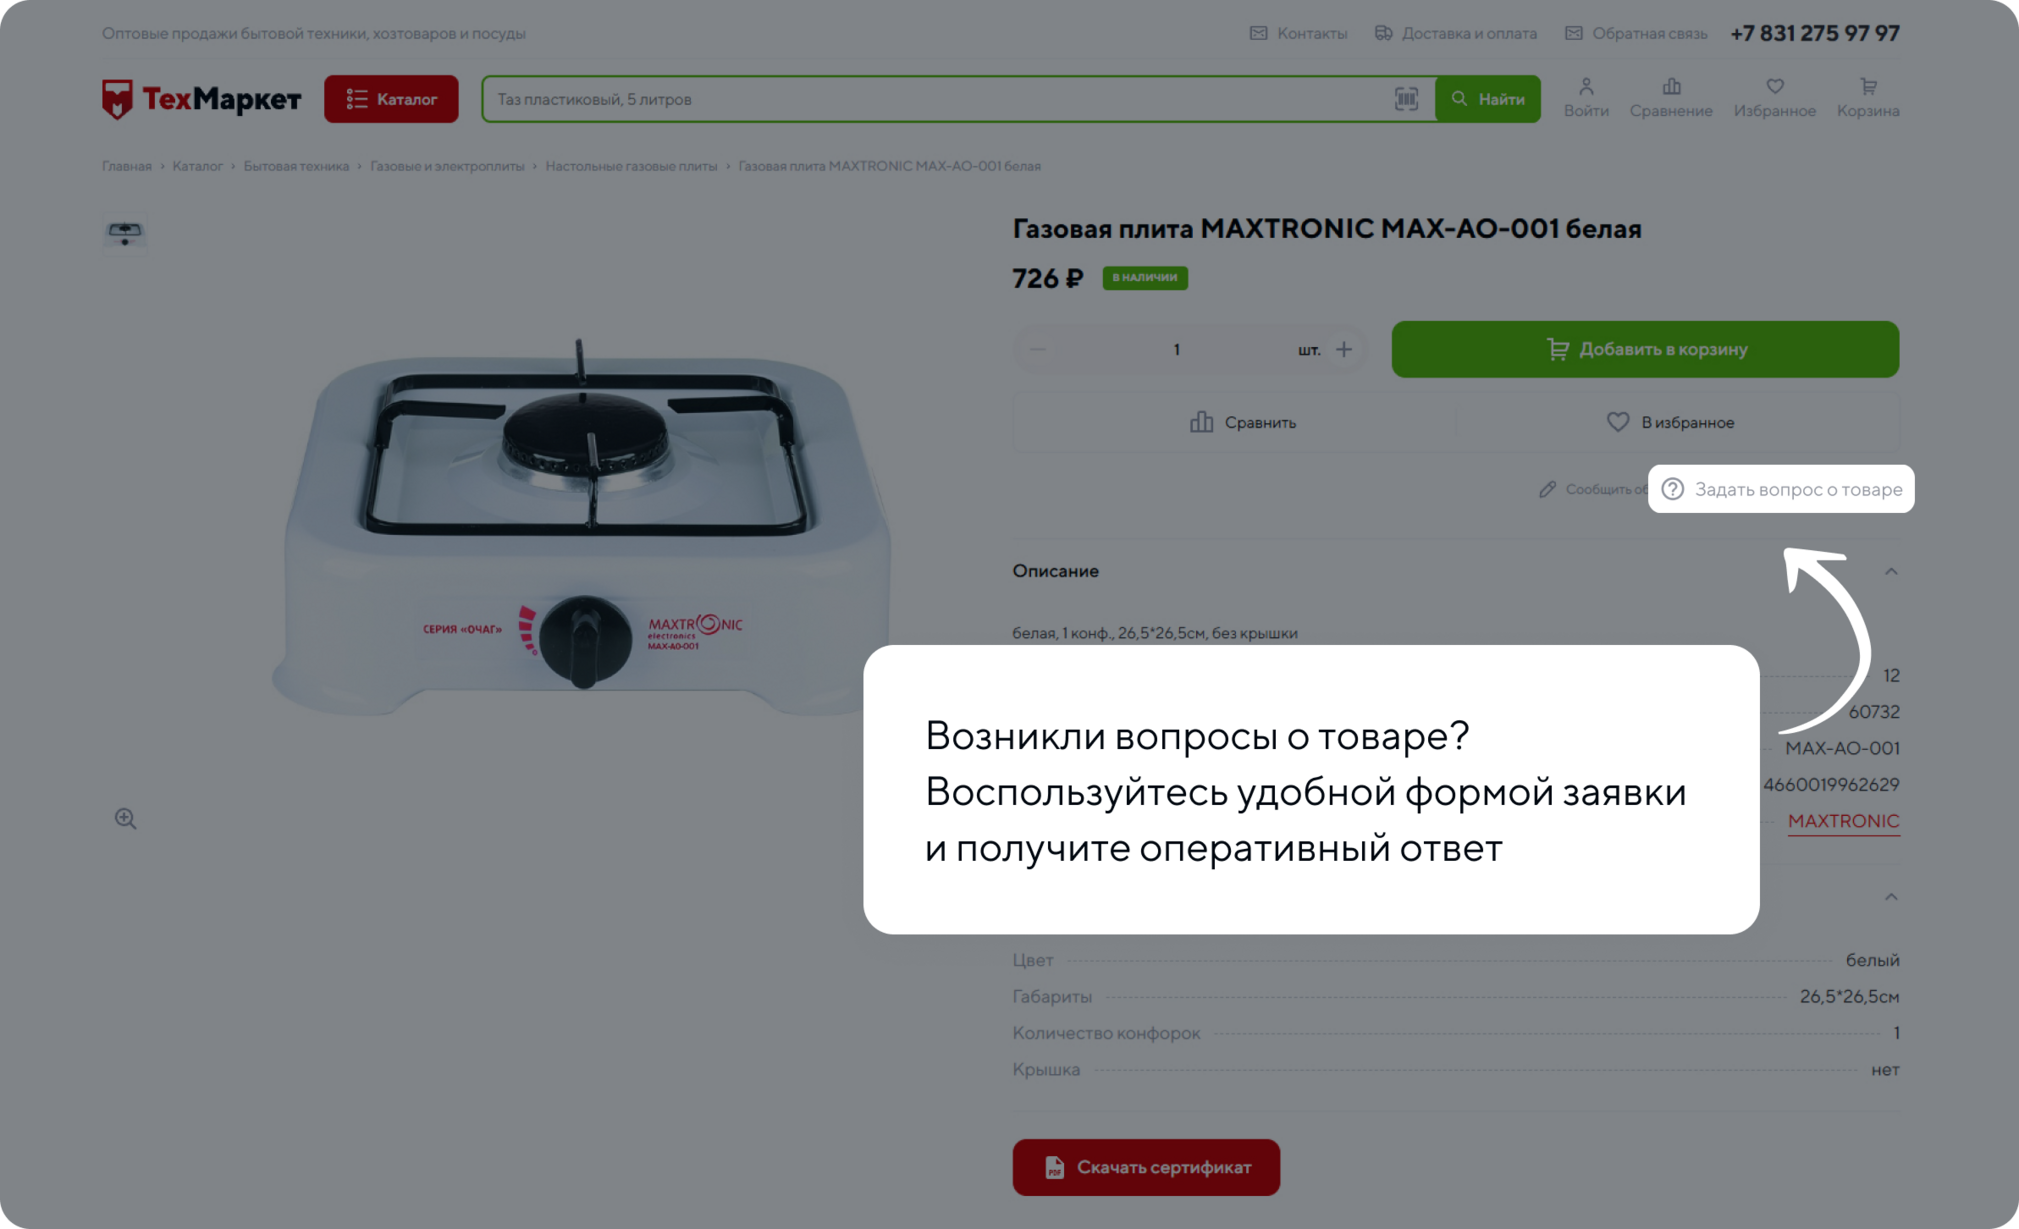Collapse the characteristics section chevron
2019x1229 pixels.
[1890, 897]
